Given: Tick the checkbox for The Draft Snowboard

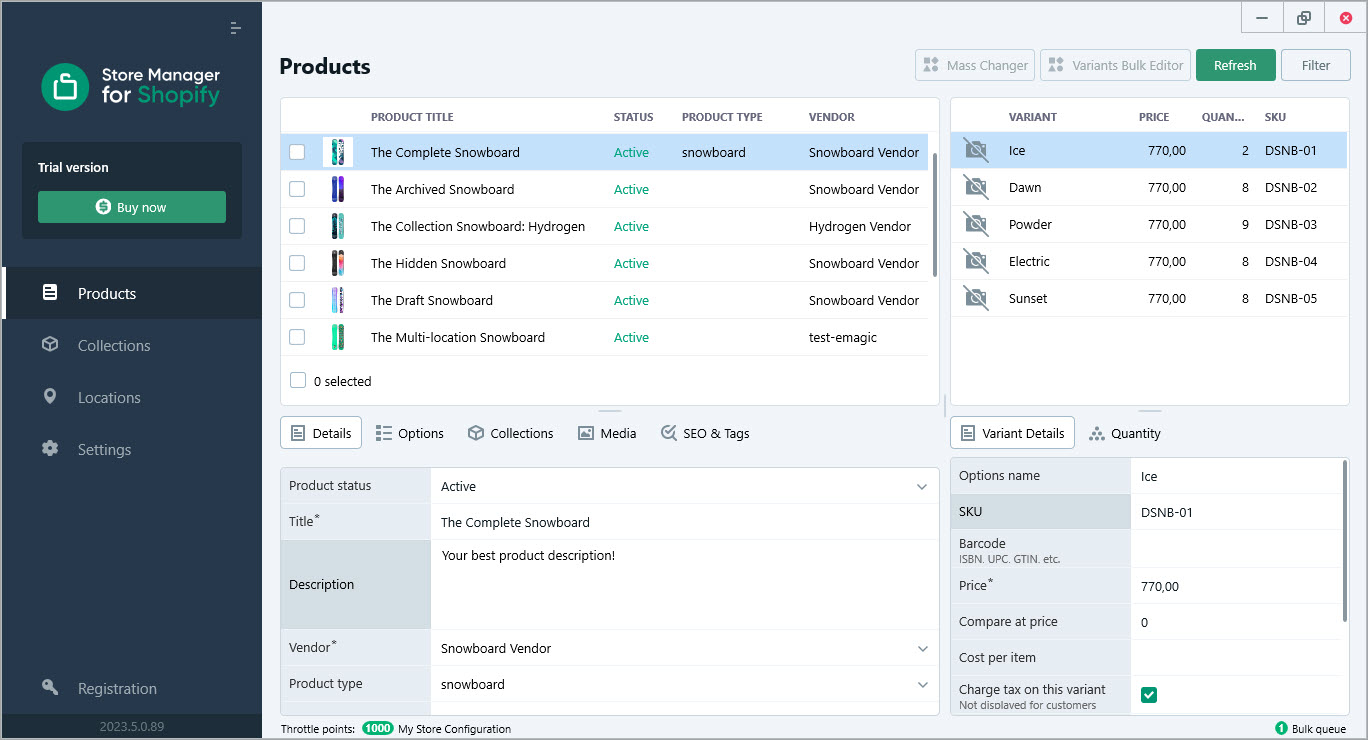Looking at the screenshot, I should (x=297, y=300).
